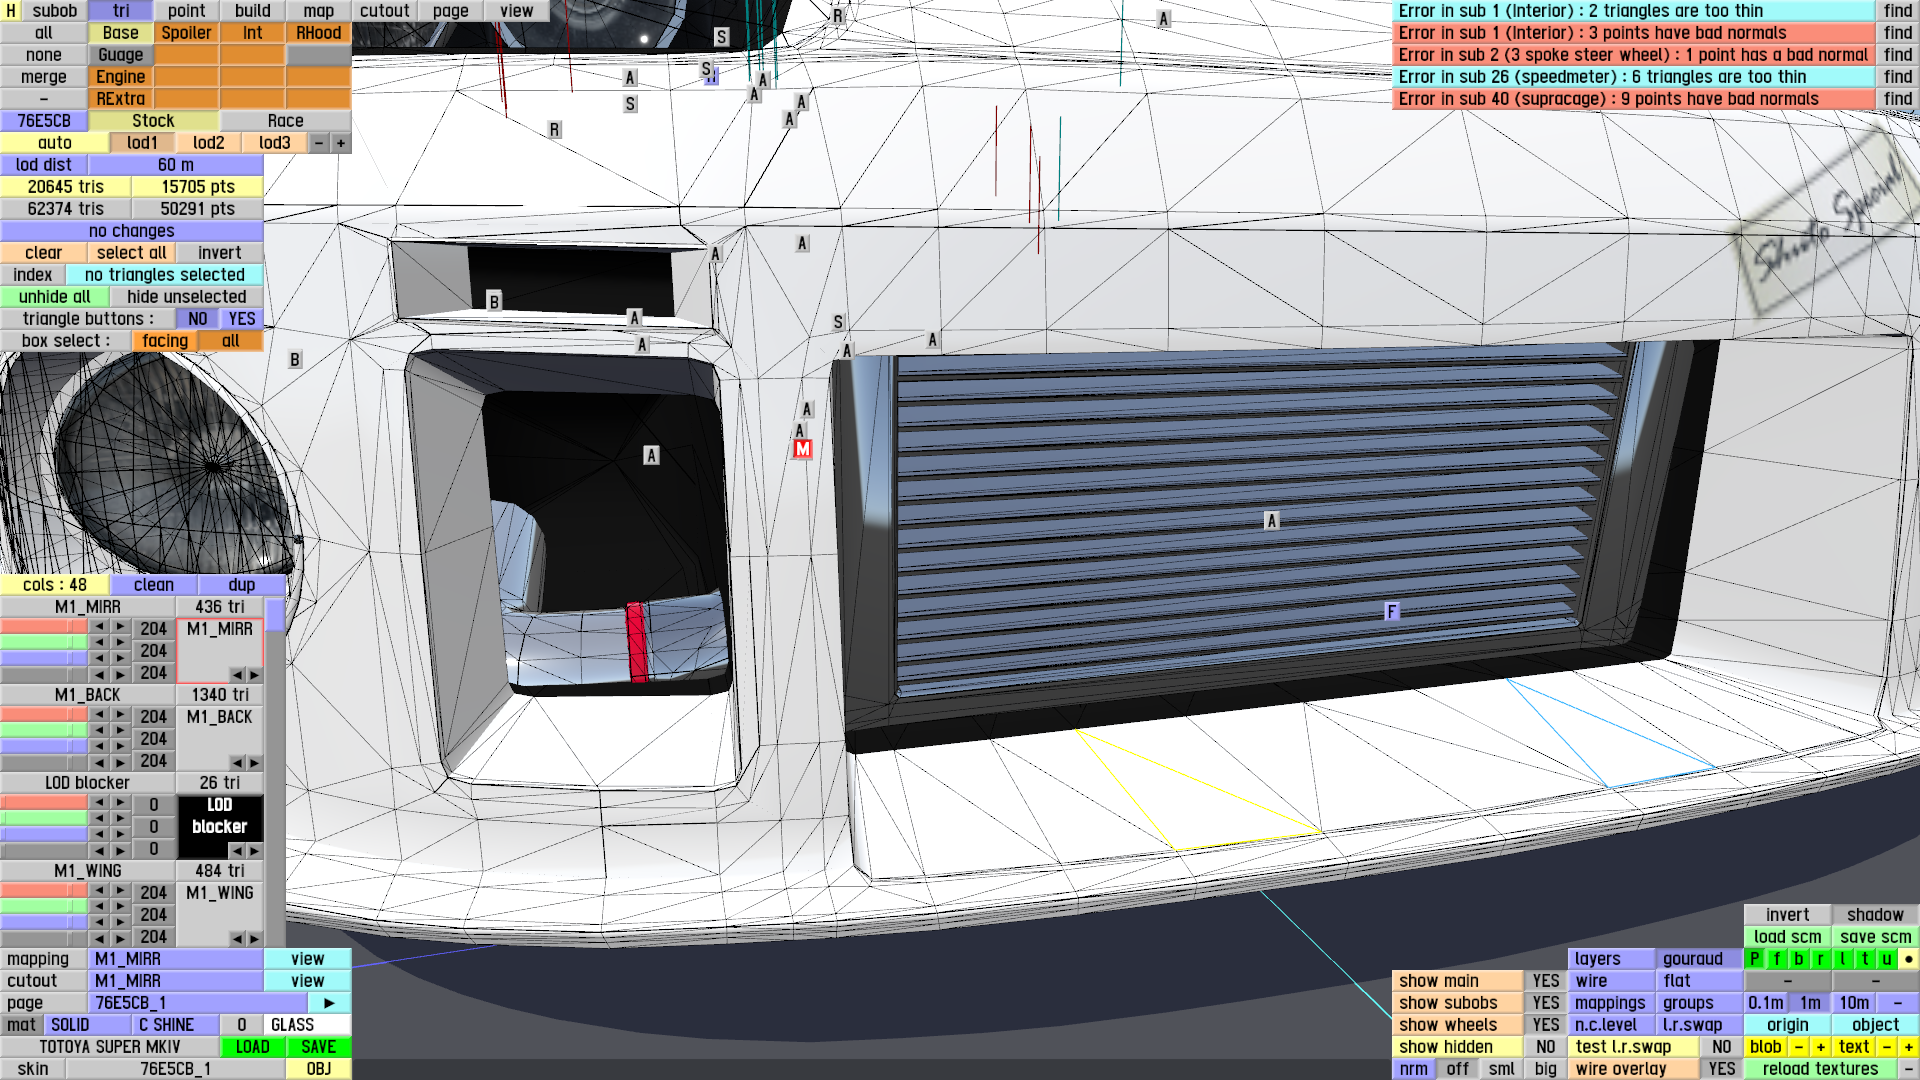This screenshot has width=1920, height=1080.
Task: Open the mapping M1_MIRR selector field
Action: (177, 959)
